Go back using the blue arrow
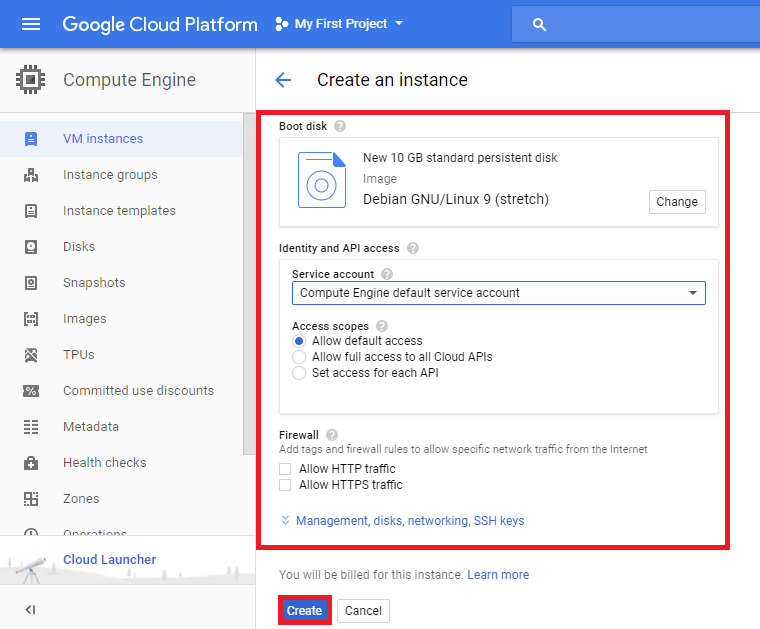Screen dimensions: 760x629 (x=283, y=79)
